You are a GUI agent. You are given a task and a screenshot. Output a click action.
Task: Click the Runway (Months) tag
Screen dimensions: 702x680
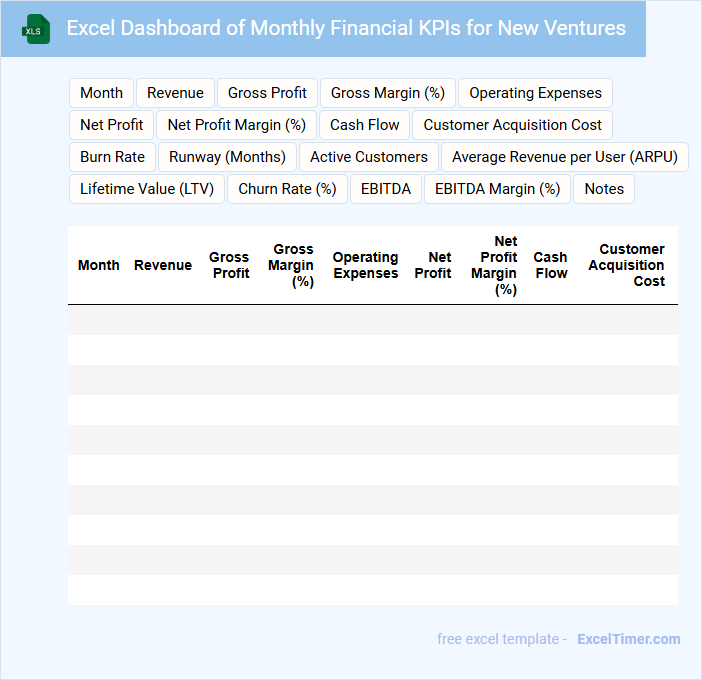[x=227, y=157]
